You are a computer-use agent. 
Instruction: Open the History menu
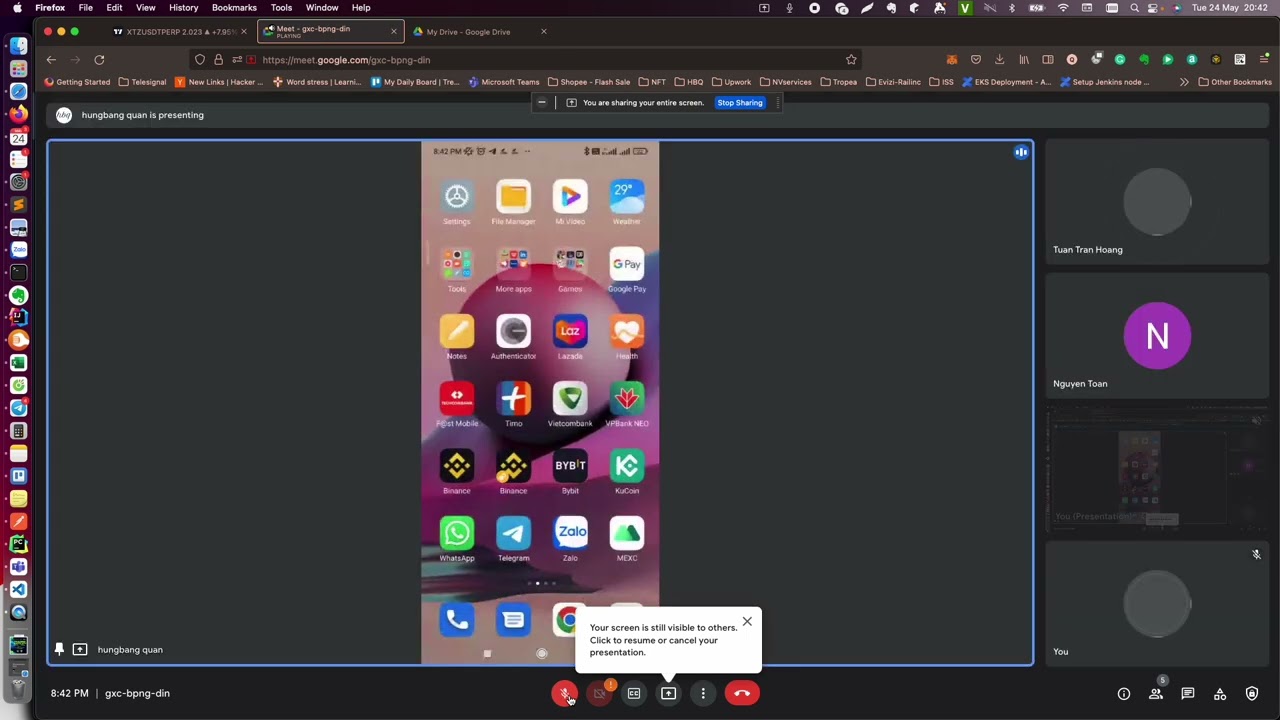183,8
